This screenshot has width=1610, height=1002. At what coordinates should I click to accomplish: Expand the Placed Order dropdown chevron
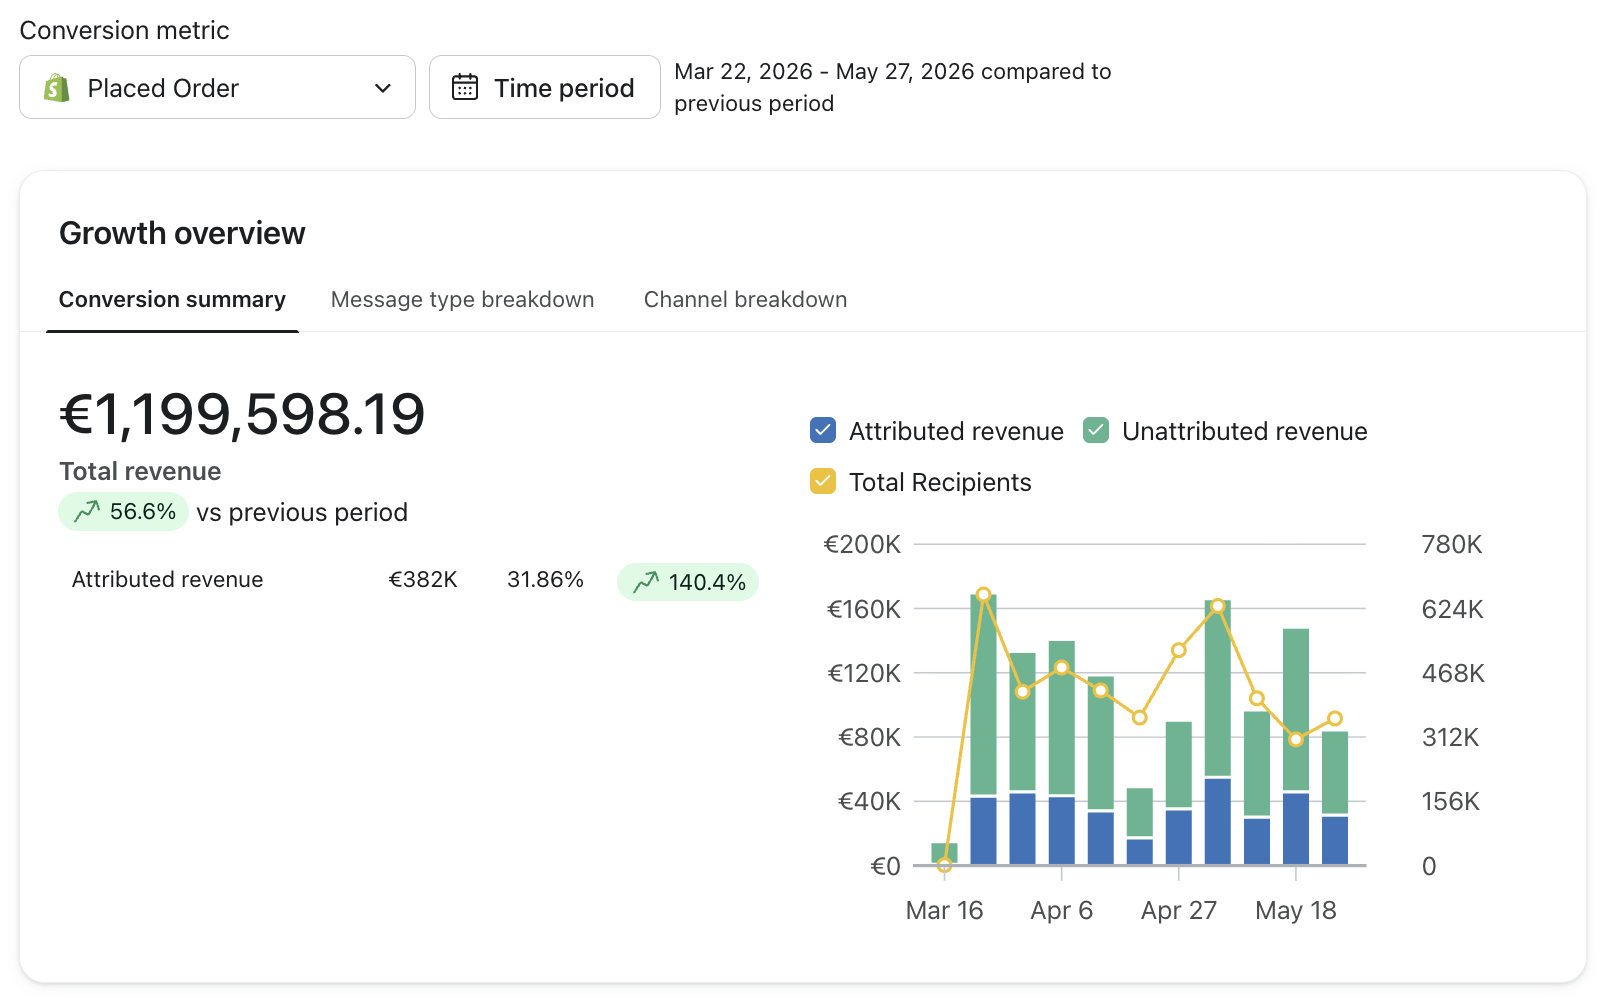click(382, 88)
